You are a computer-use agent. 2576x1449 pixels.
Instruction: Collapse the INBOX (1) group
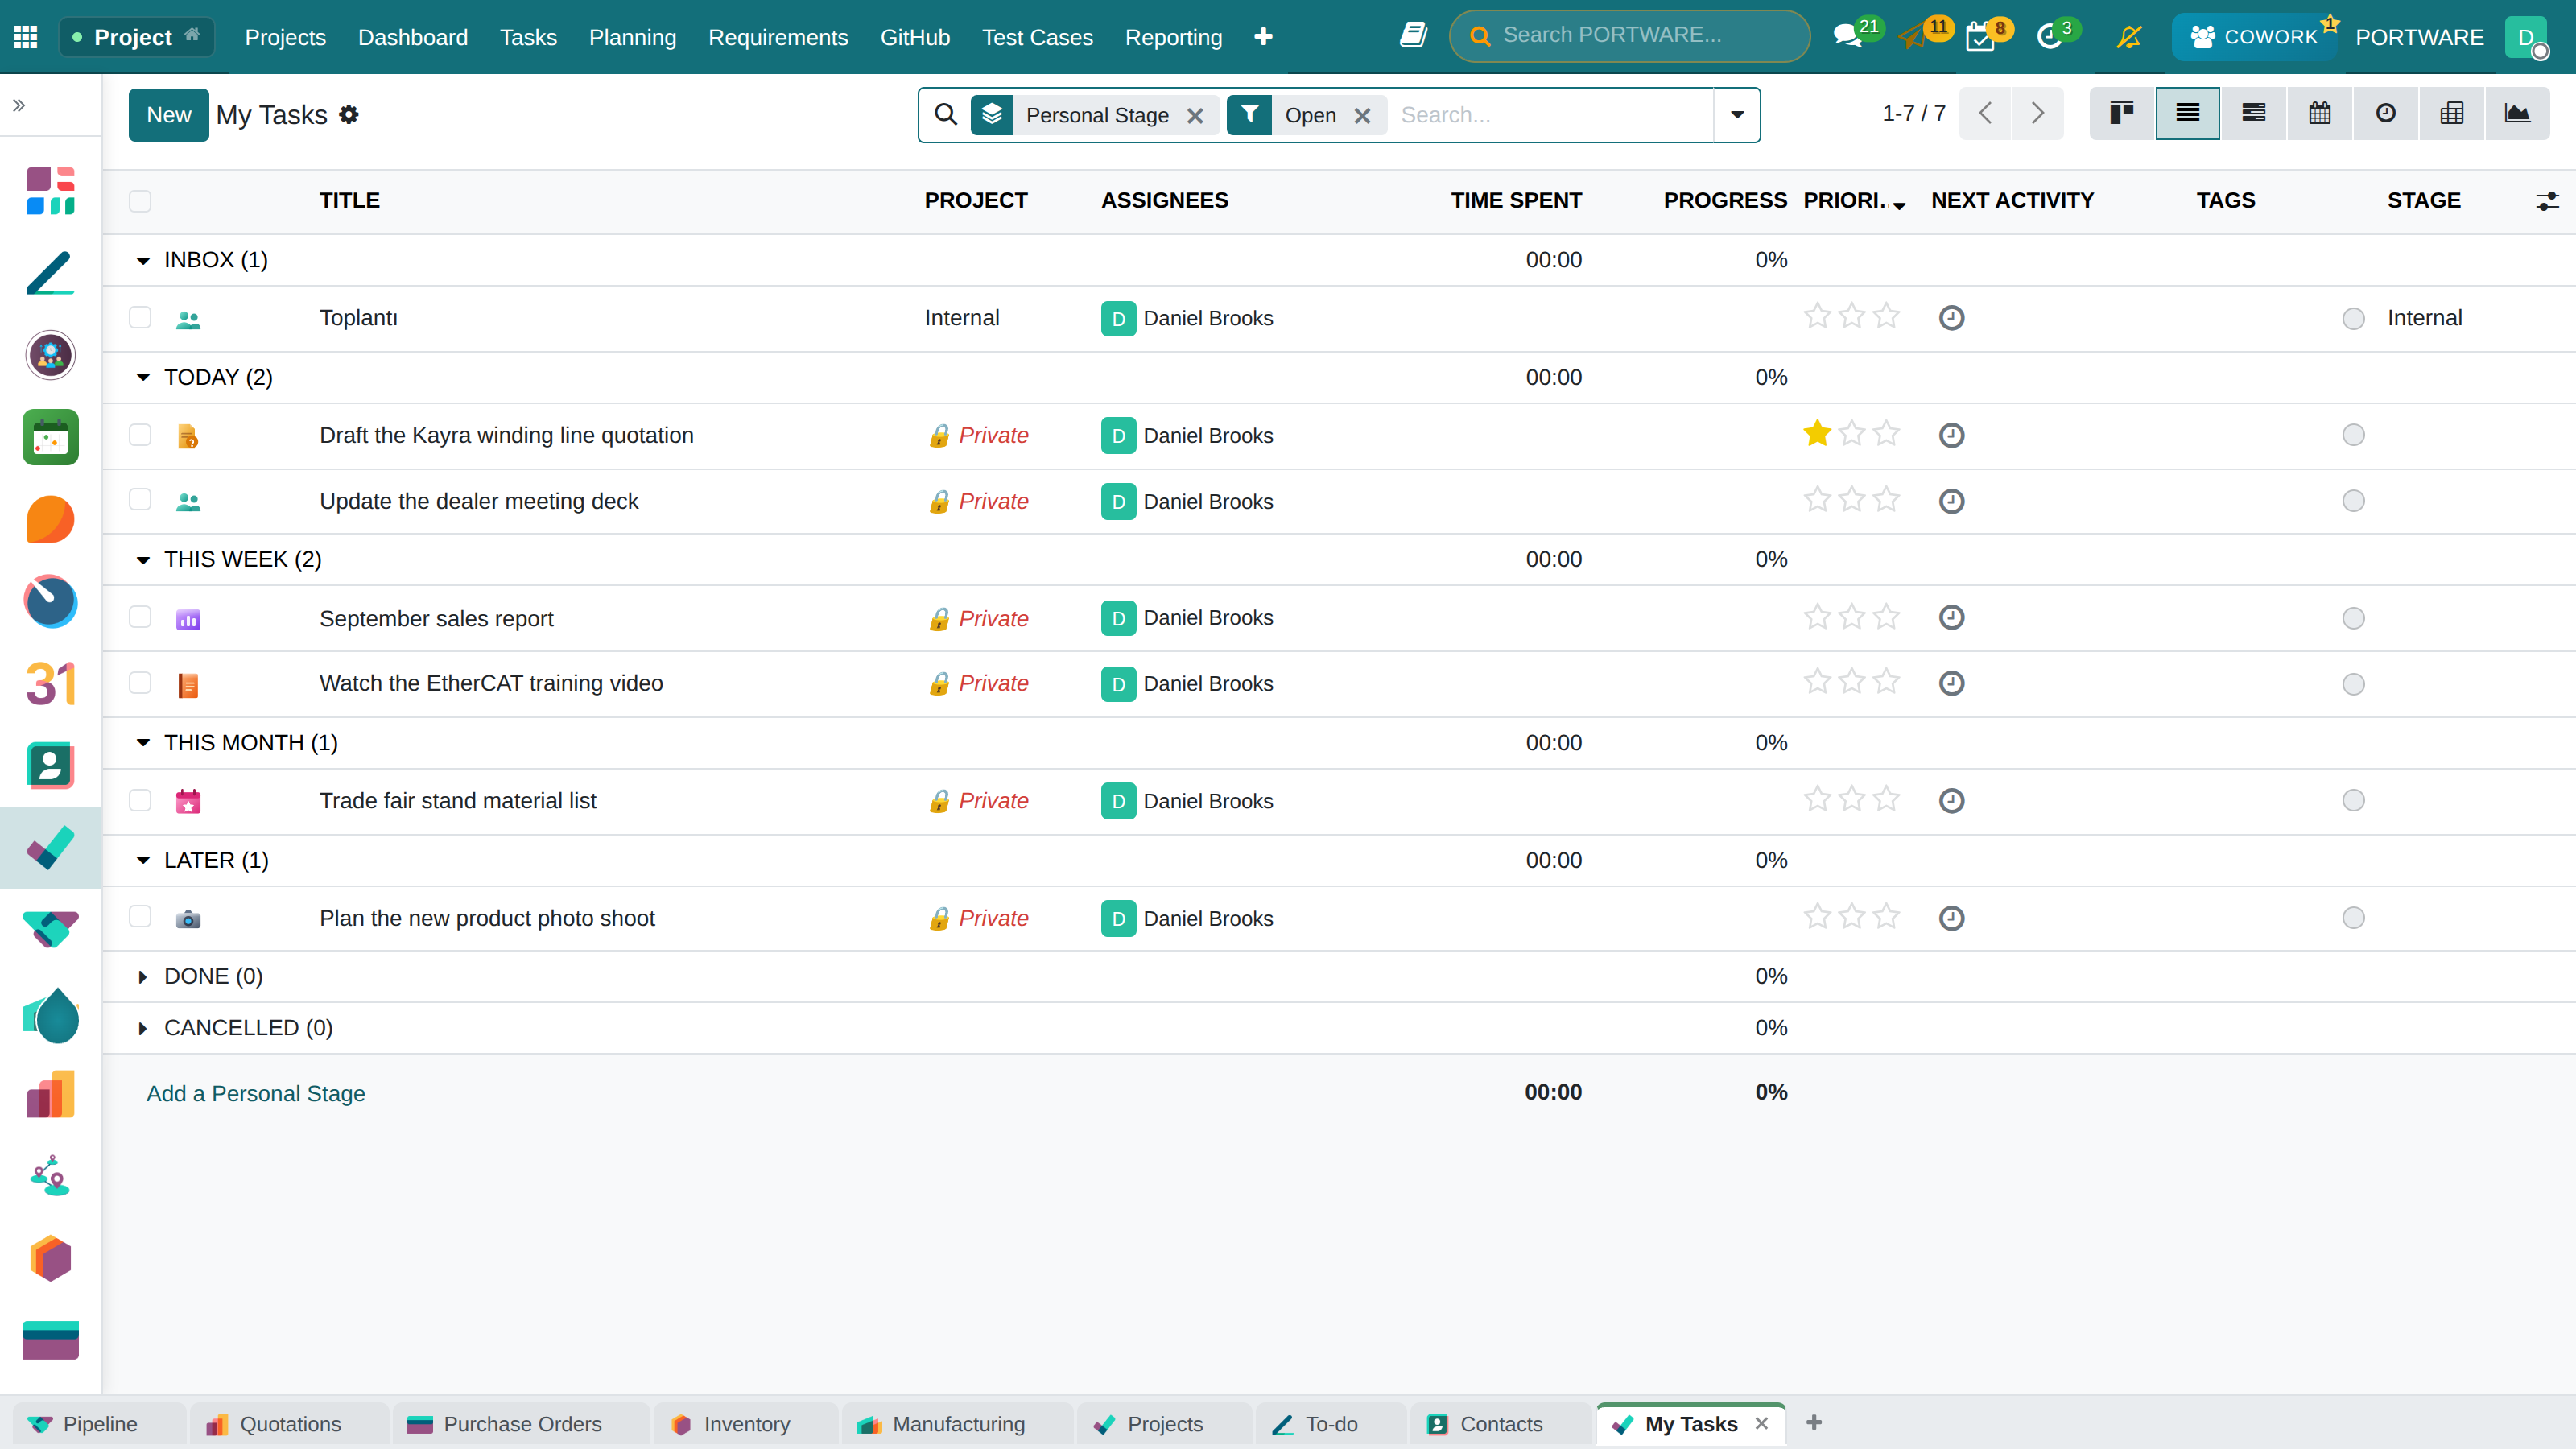click(143, 261)
